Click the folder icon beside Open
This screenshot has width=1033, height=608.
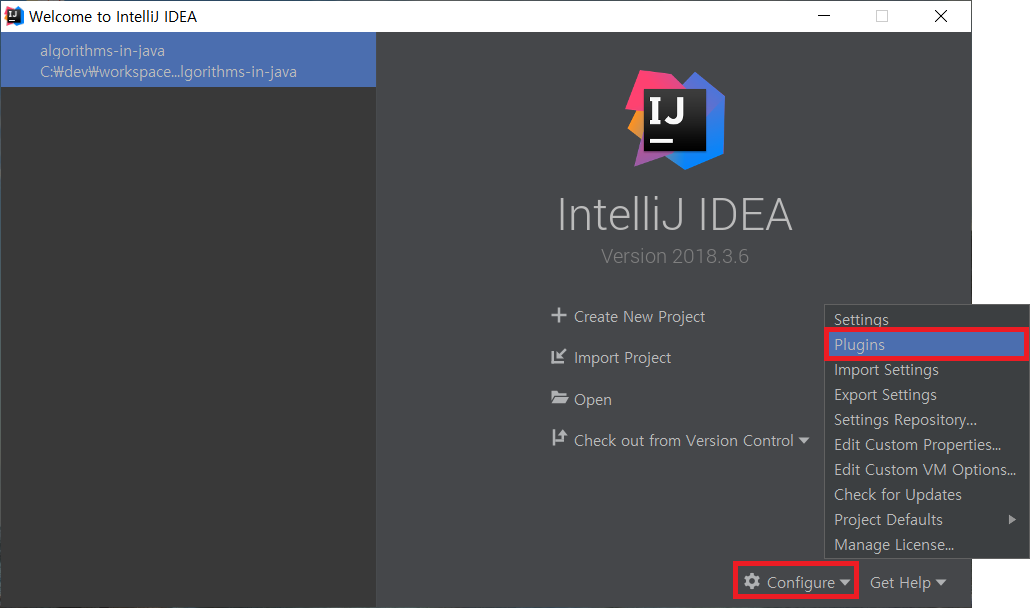tap(559, 398)
